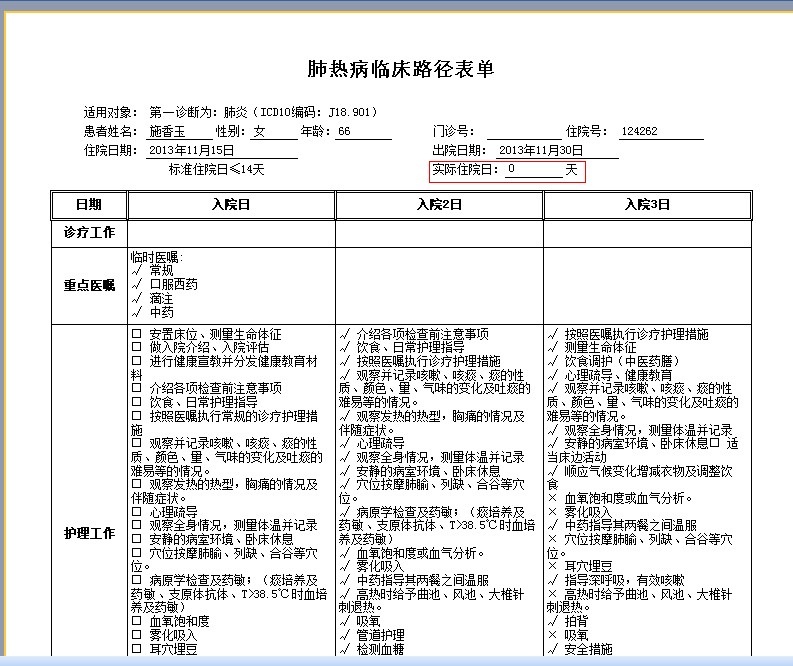Tick the 入院日 column's 雾化吸入 box
Image resolution: width=793 pixels, height=666 pixels.
pos(137,635)
